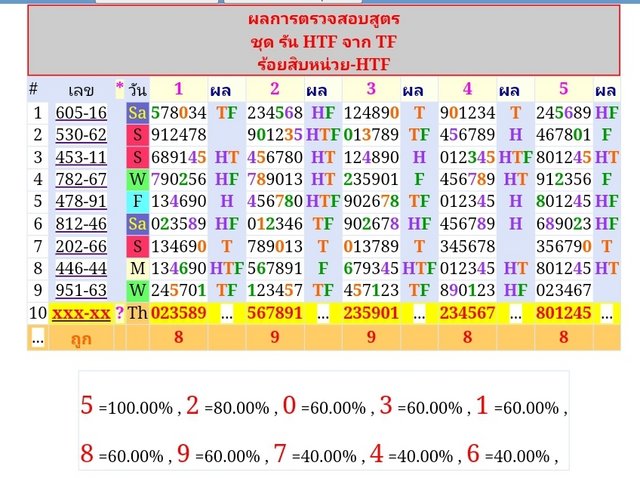
Task: Click the pink column 4 header
Action: 467,89
